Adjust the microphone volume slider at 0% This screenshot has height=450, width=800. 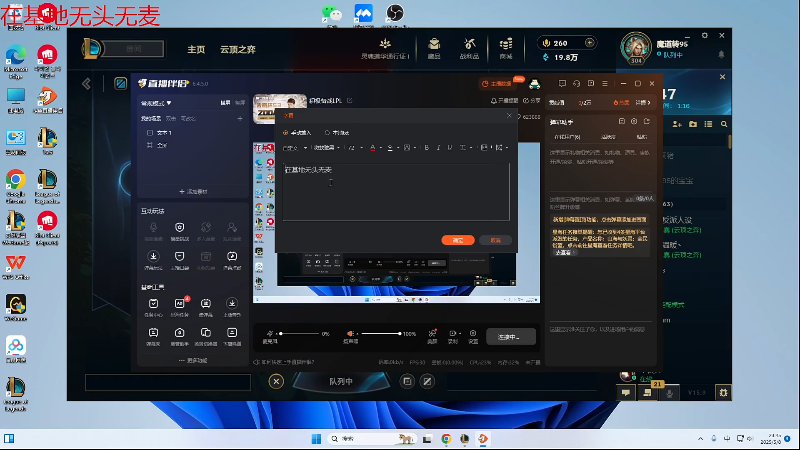(300, 334)
